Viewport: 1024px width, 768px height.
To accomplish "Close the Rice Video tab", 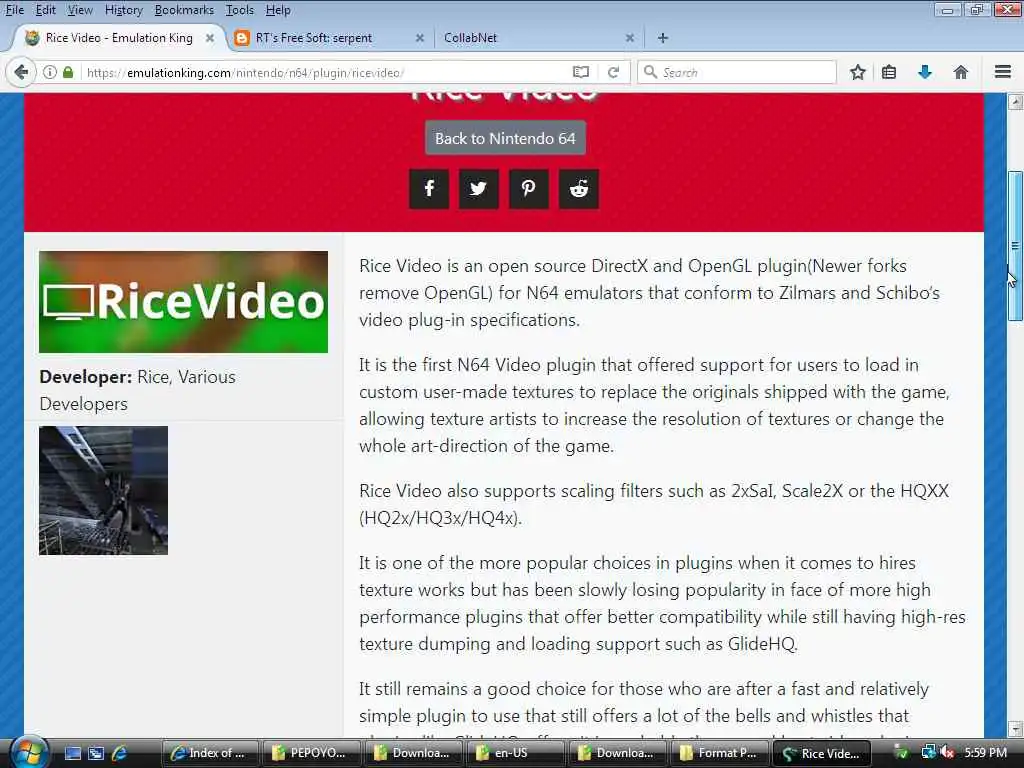I will (x=210, y=38).
